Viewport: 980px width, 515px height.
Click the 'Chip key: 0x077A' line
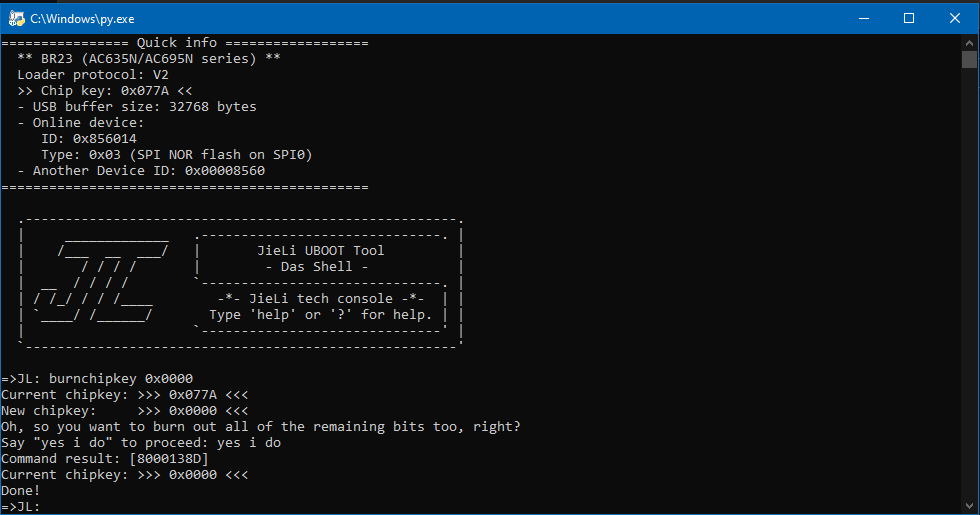point(104,91)
